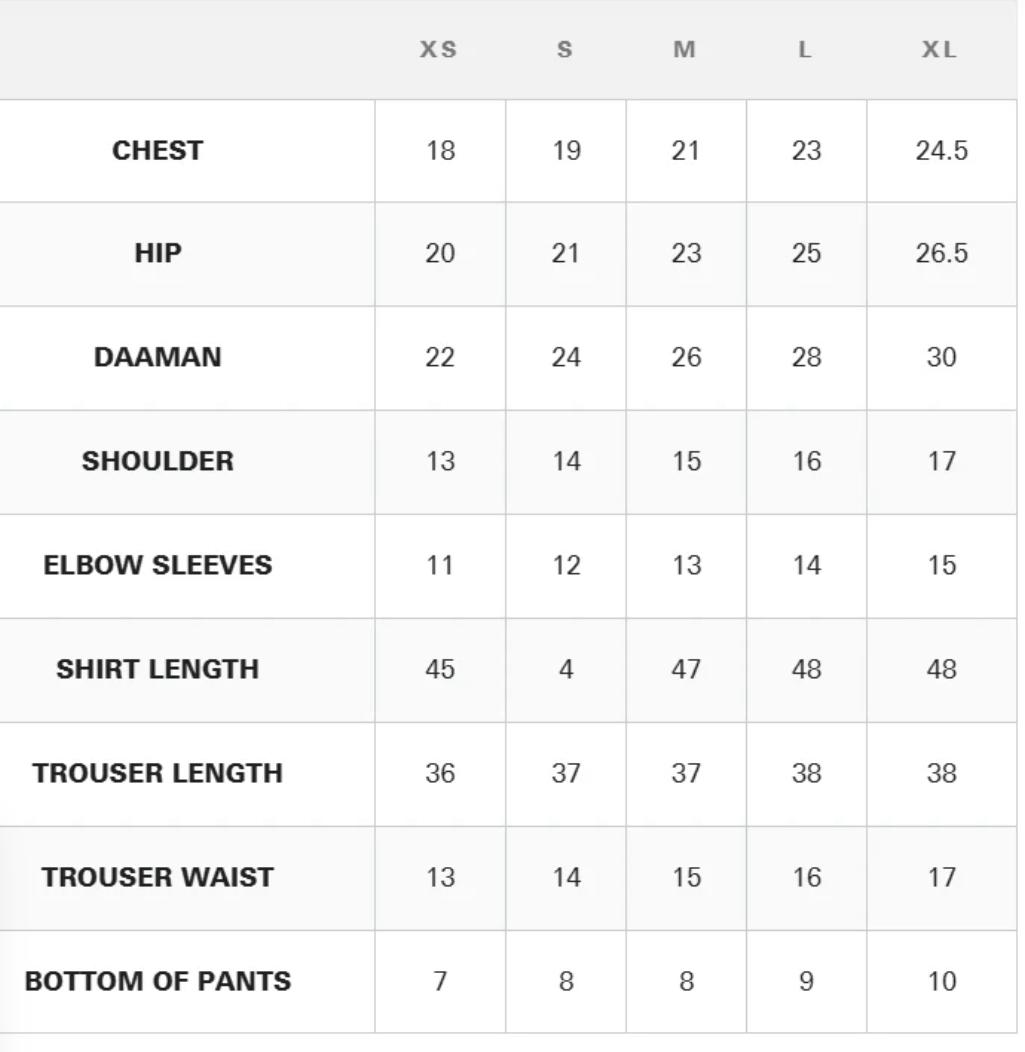The height and width of the screenshot is (1052, 1025).
Task: Click the XS shirt length value 45
Action: pyautogui.click(x=440, y=669)
